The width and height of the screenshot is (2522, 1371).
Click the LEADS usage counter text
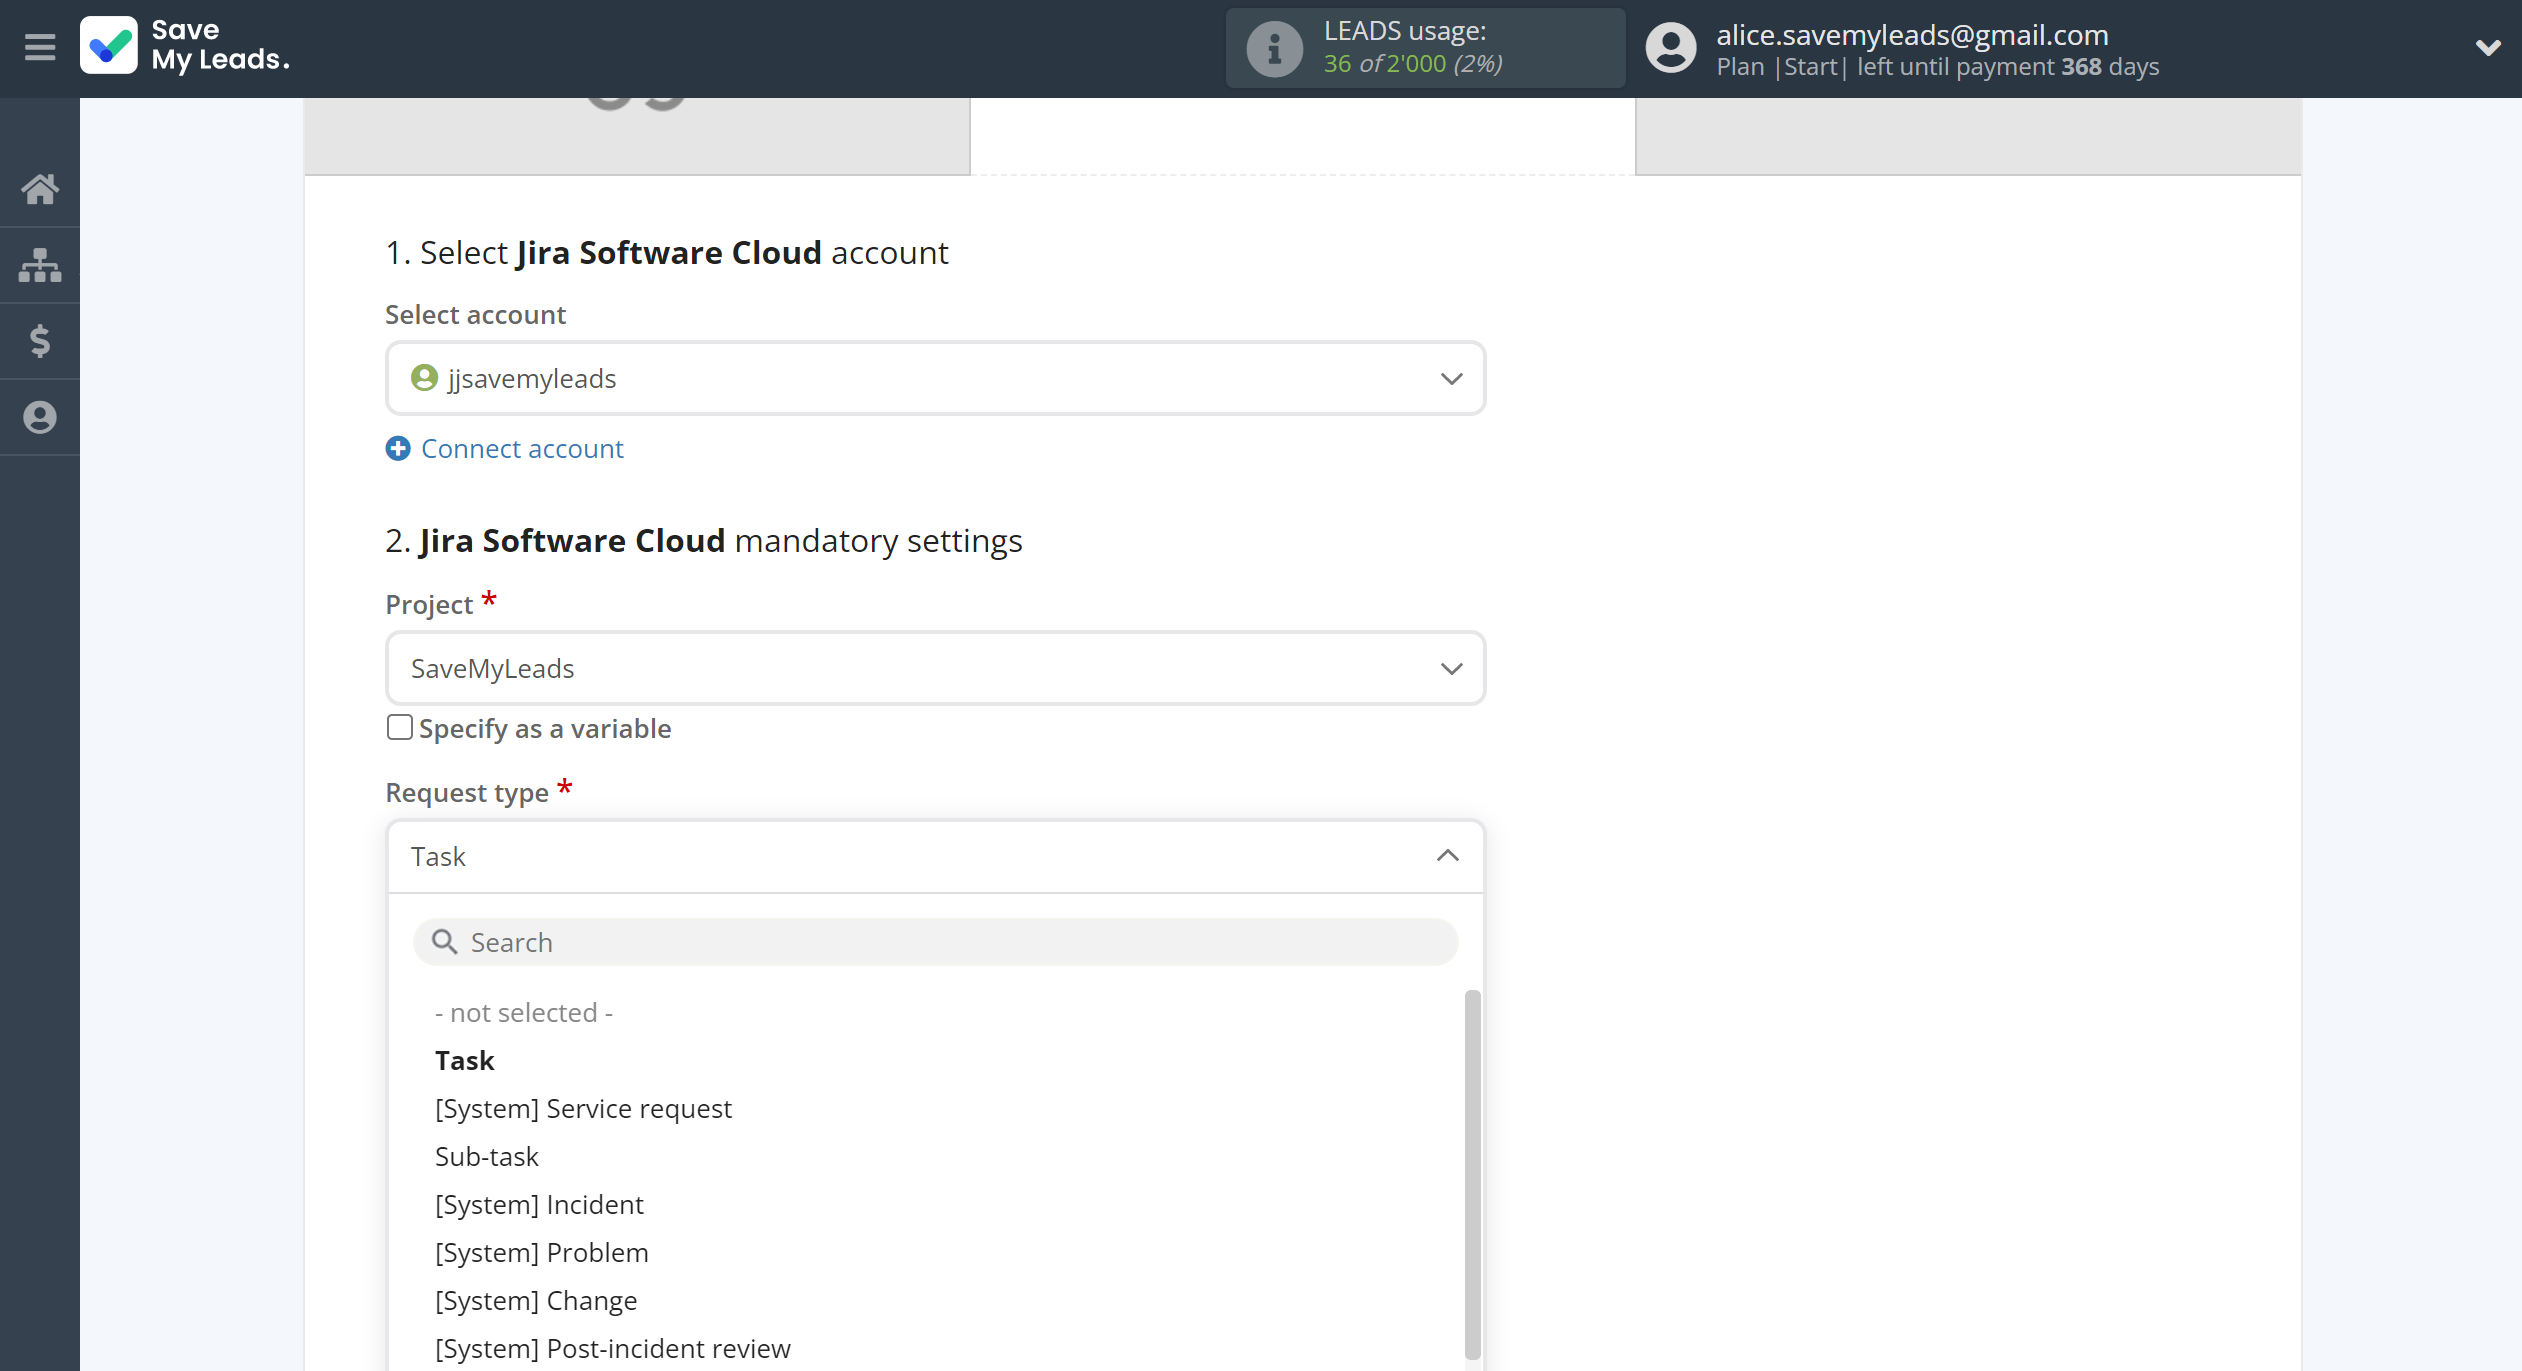tap(1412, 63)
